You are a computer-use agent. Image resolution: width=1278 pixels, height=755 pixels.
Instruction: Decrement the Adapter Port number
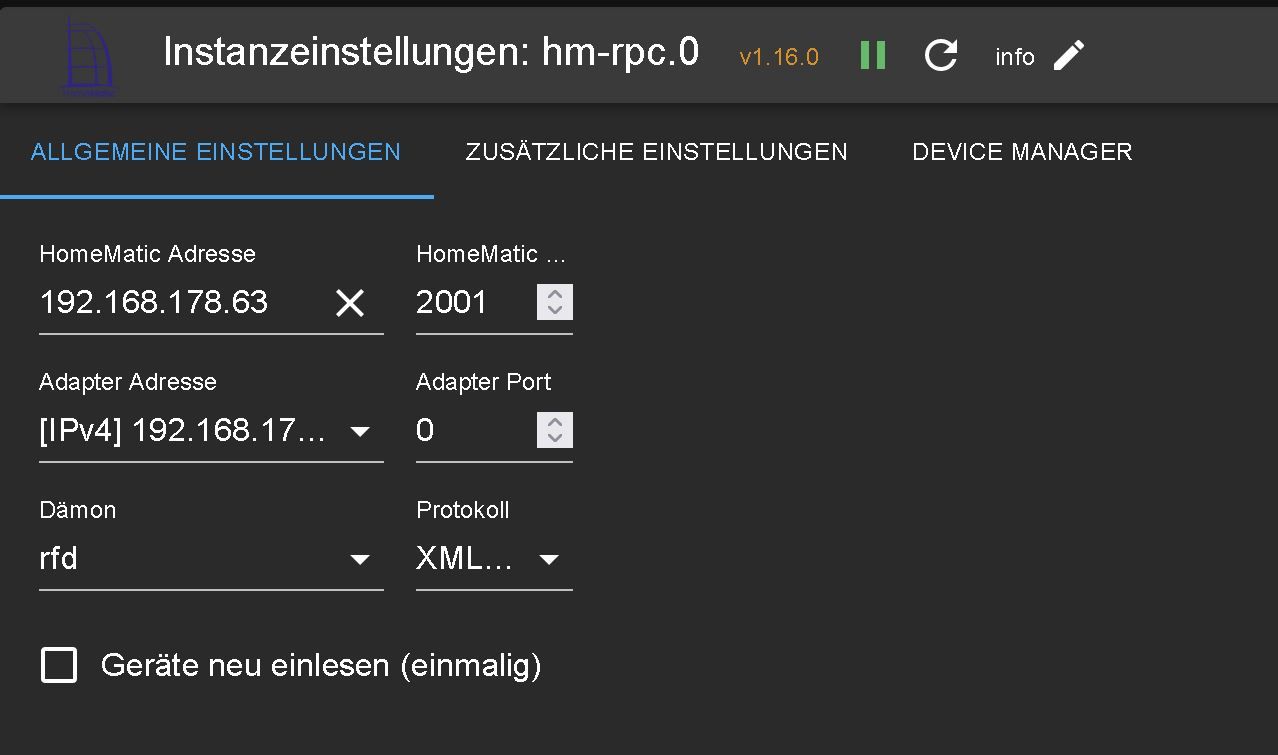pyautogui.click(x=555, y=439)
